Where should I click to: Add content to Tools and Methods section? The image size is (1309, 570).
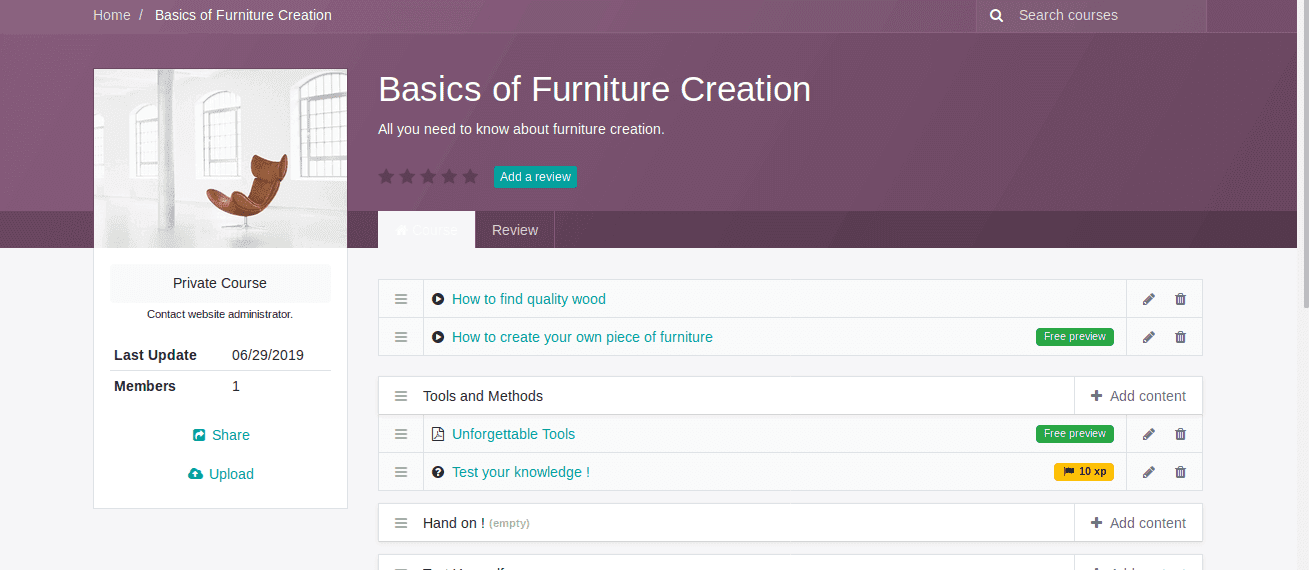pos(1138,396)
